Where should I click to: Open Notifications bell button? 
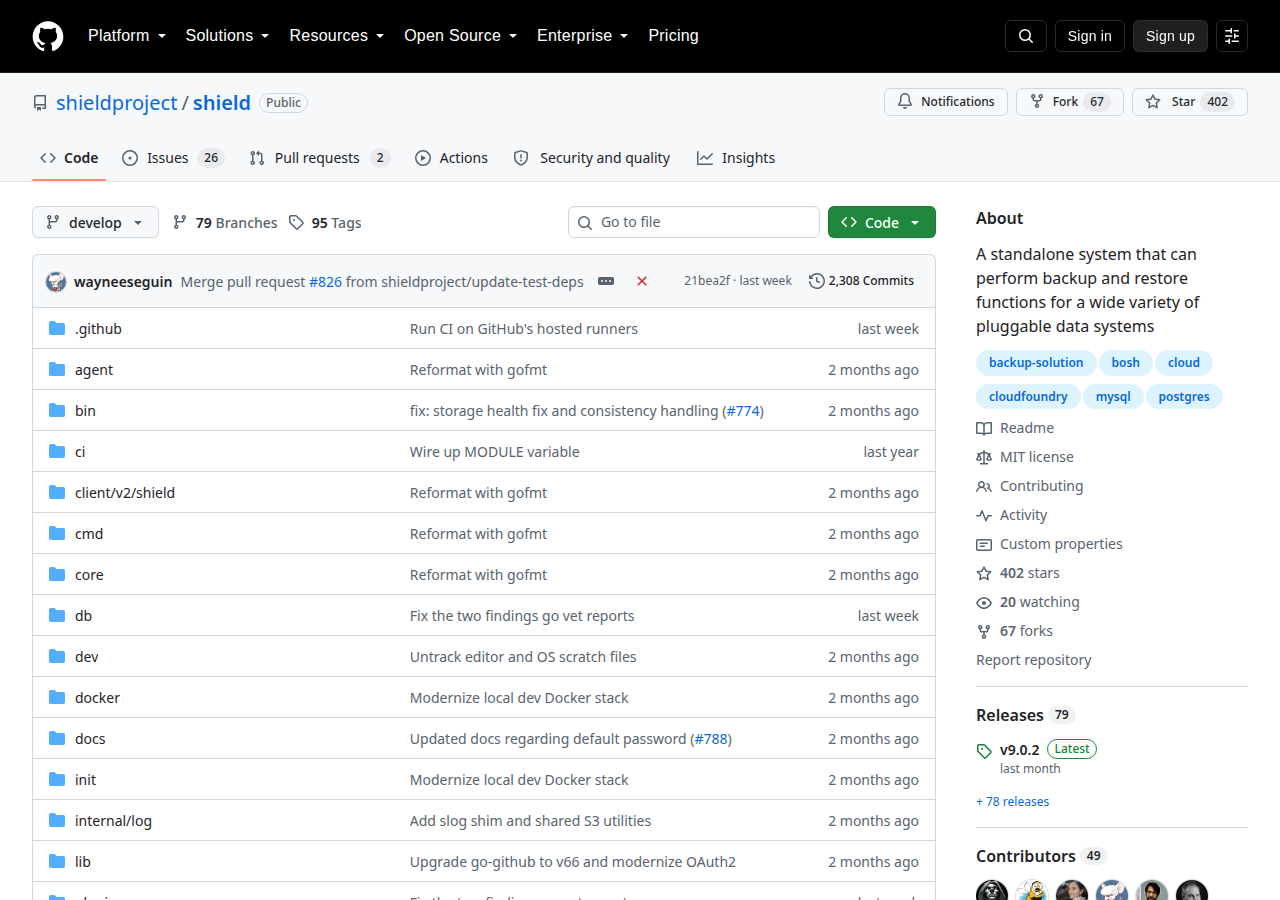coord(946,102)
